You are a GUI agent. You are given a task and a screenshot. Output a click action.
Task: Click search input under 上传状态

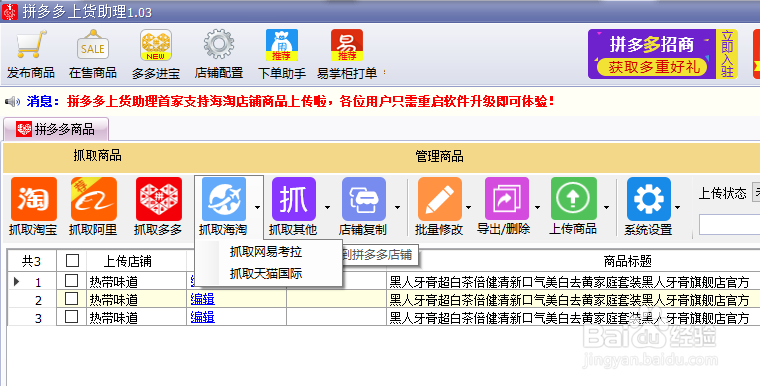tap(729, 225)
